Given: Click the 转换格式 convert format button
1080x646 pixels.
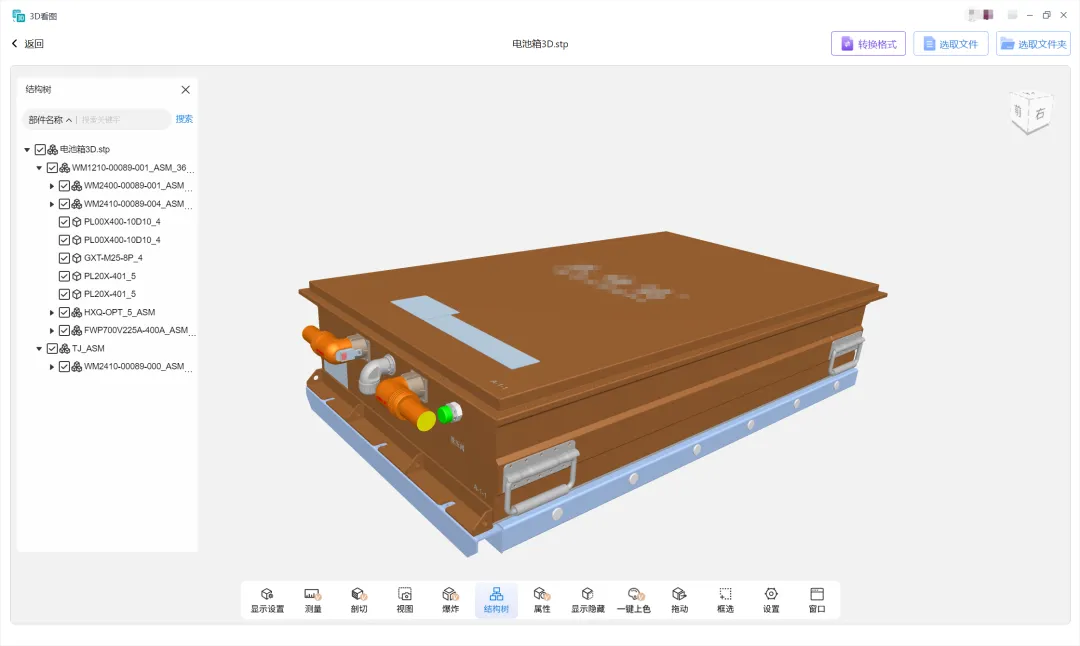Looking at the screenshot, I should pos(868,43).
